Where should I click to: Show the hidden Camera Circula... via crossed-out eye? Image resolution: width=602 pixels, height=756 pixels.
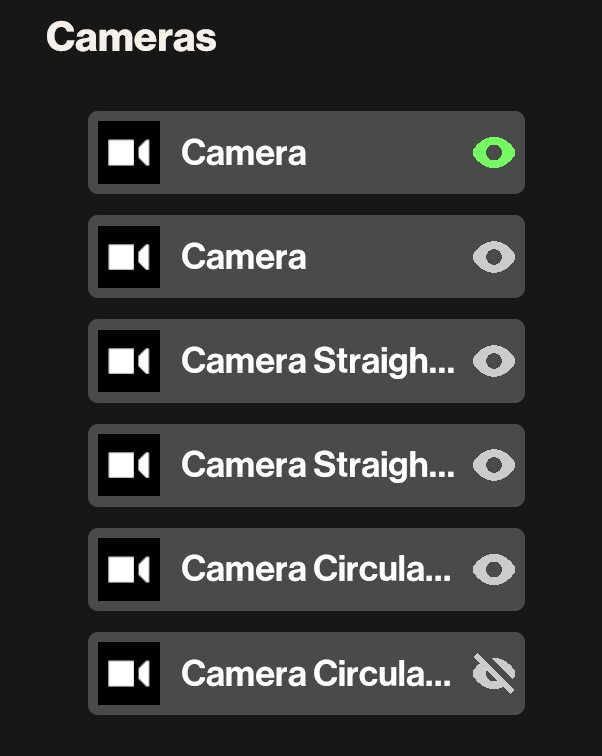click(494, 673)
